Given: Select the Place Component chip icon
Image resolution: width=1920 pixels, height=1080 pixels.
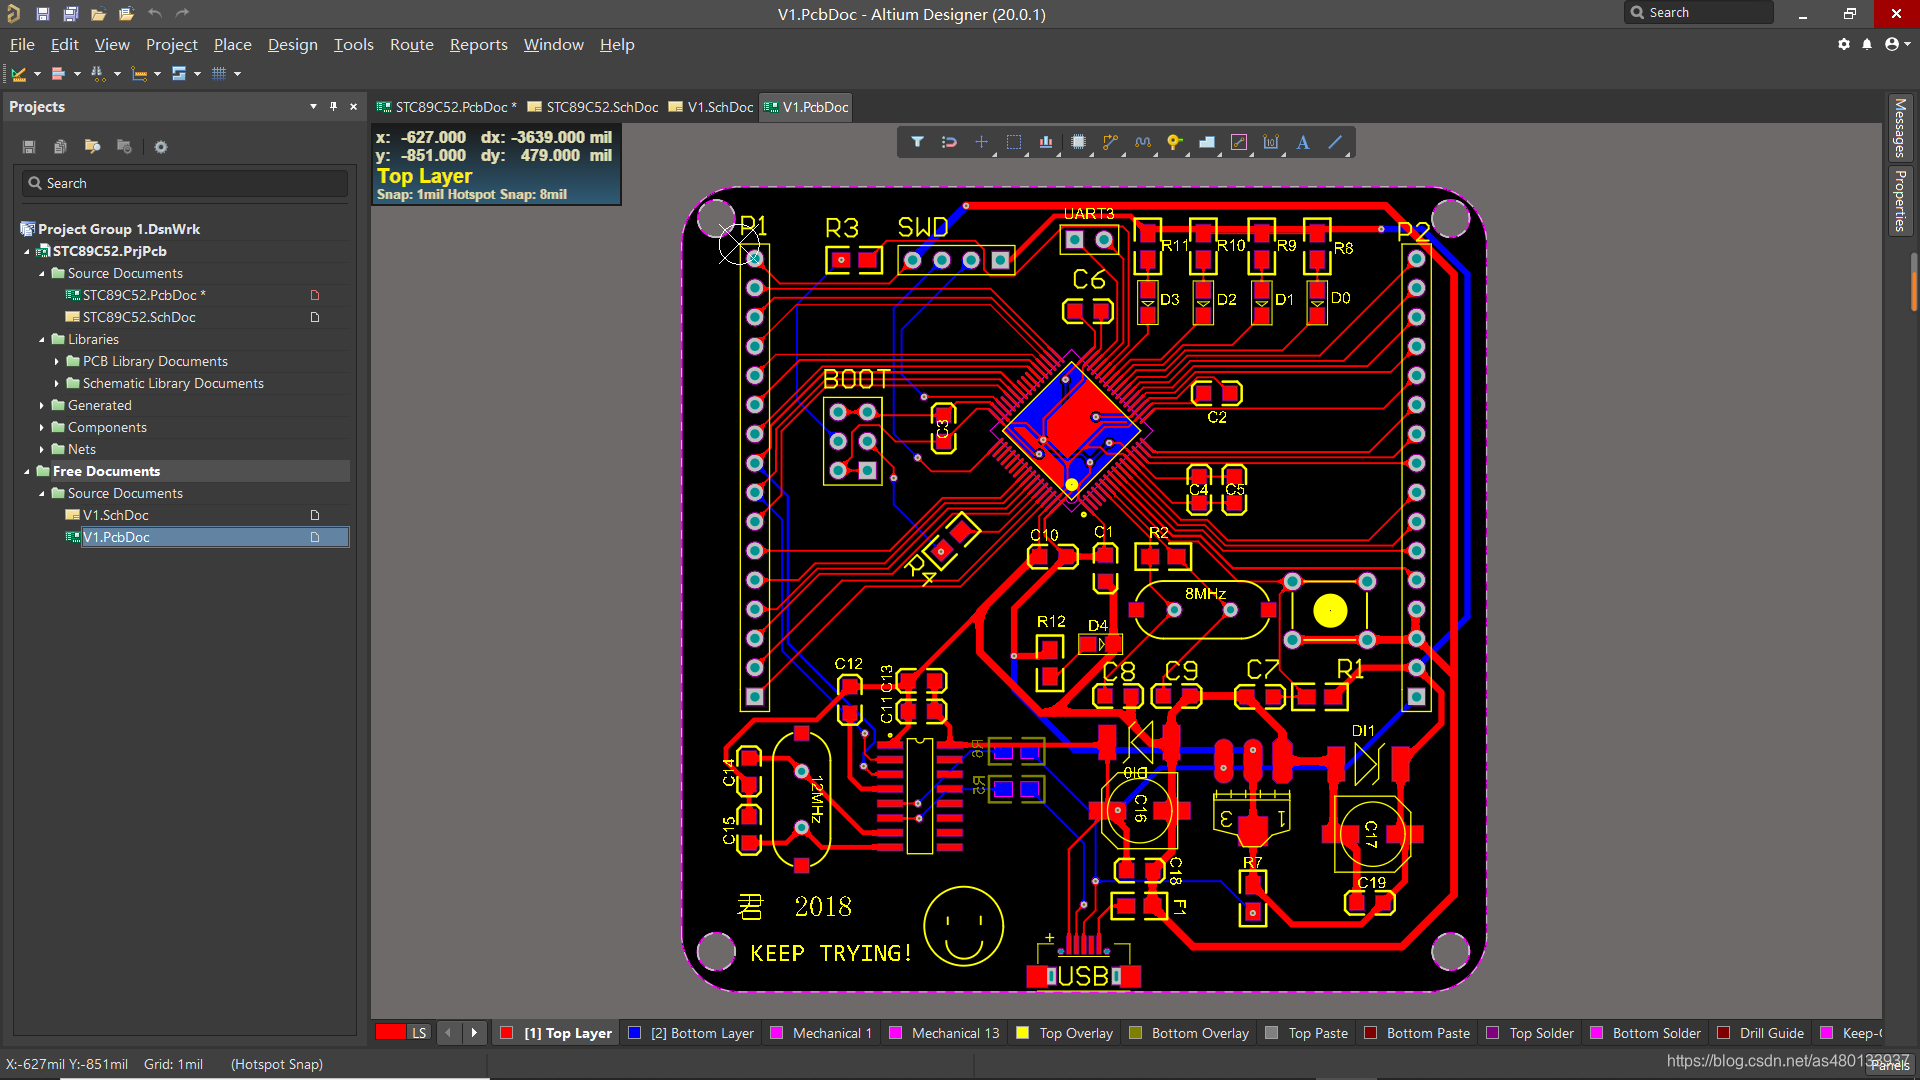Looking at the screenshot, I should pyautogui.click(x=1078, y=142).
